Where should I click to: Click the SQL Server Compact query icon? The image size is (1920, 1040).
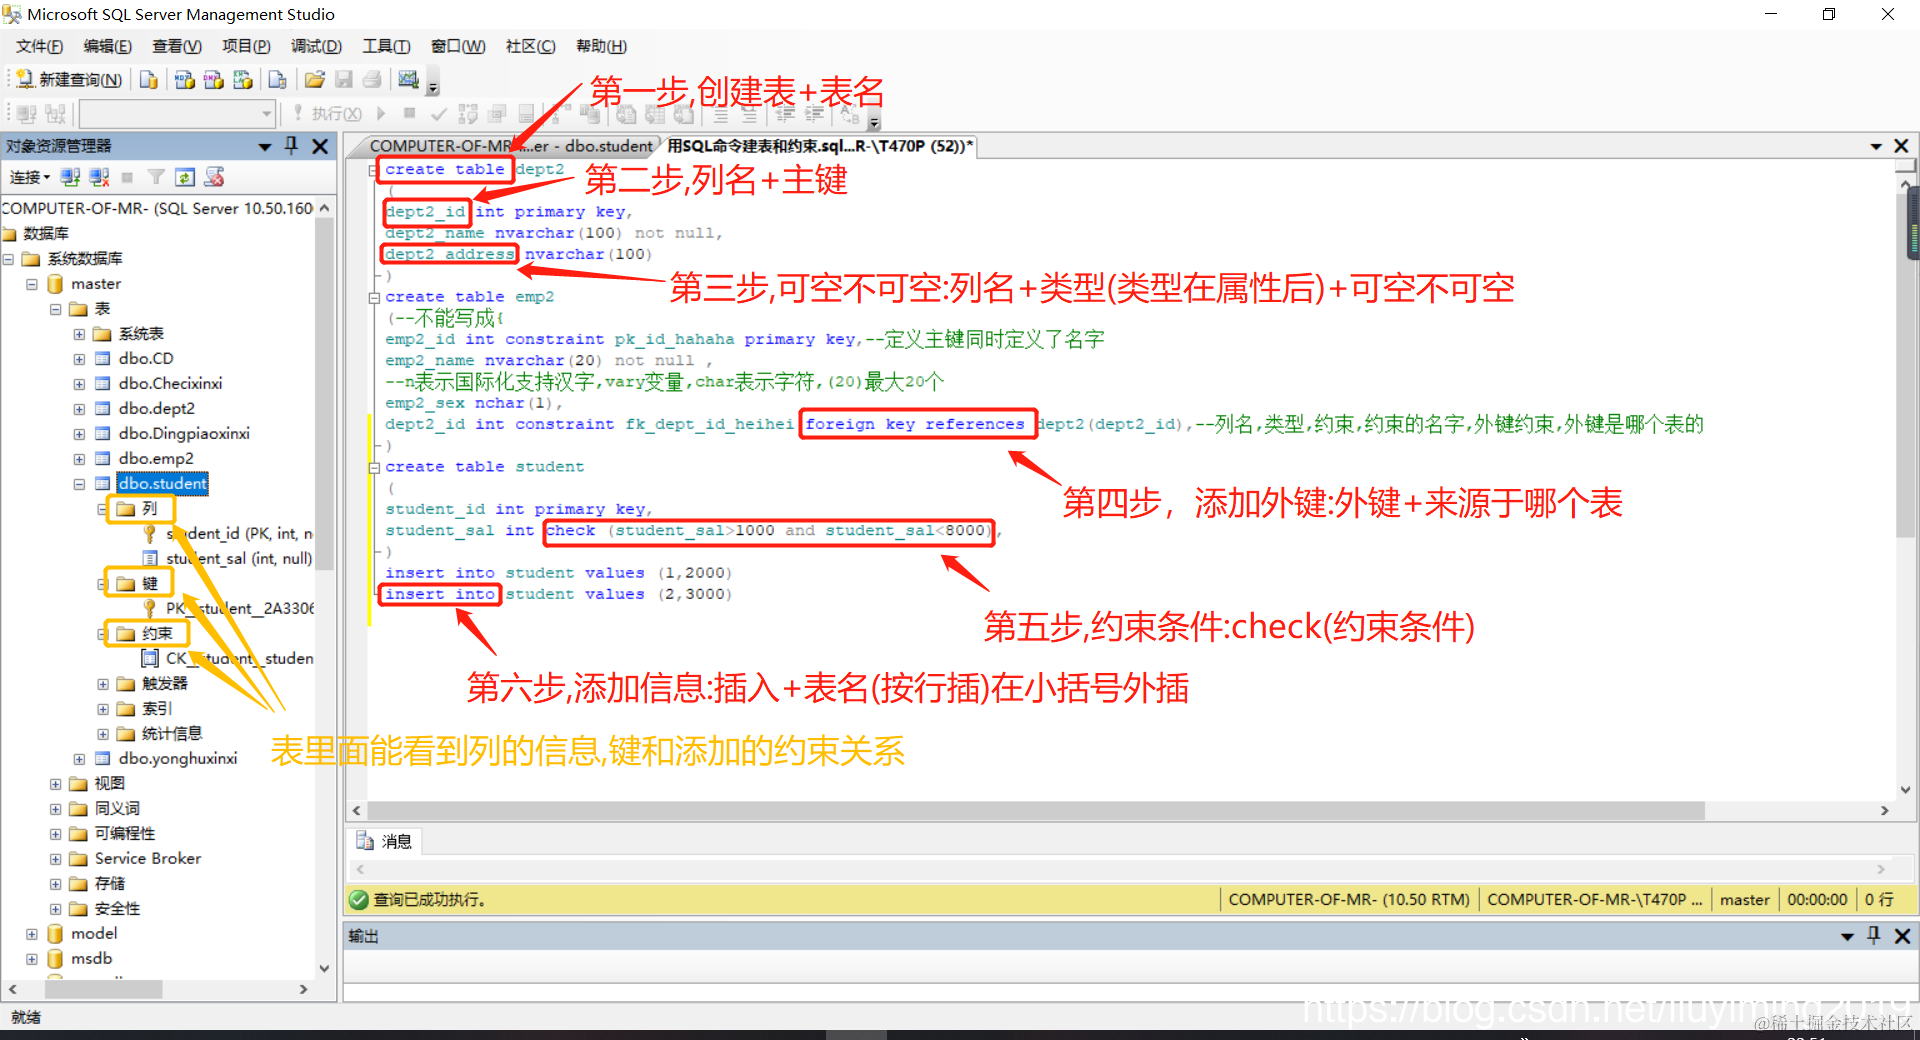coord(278,80)
